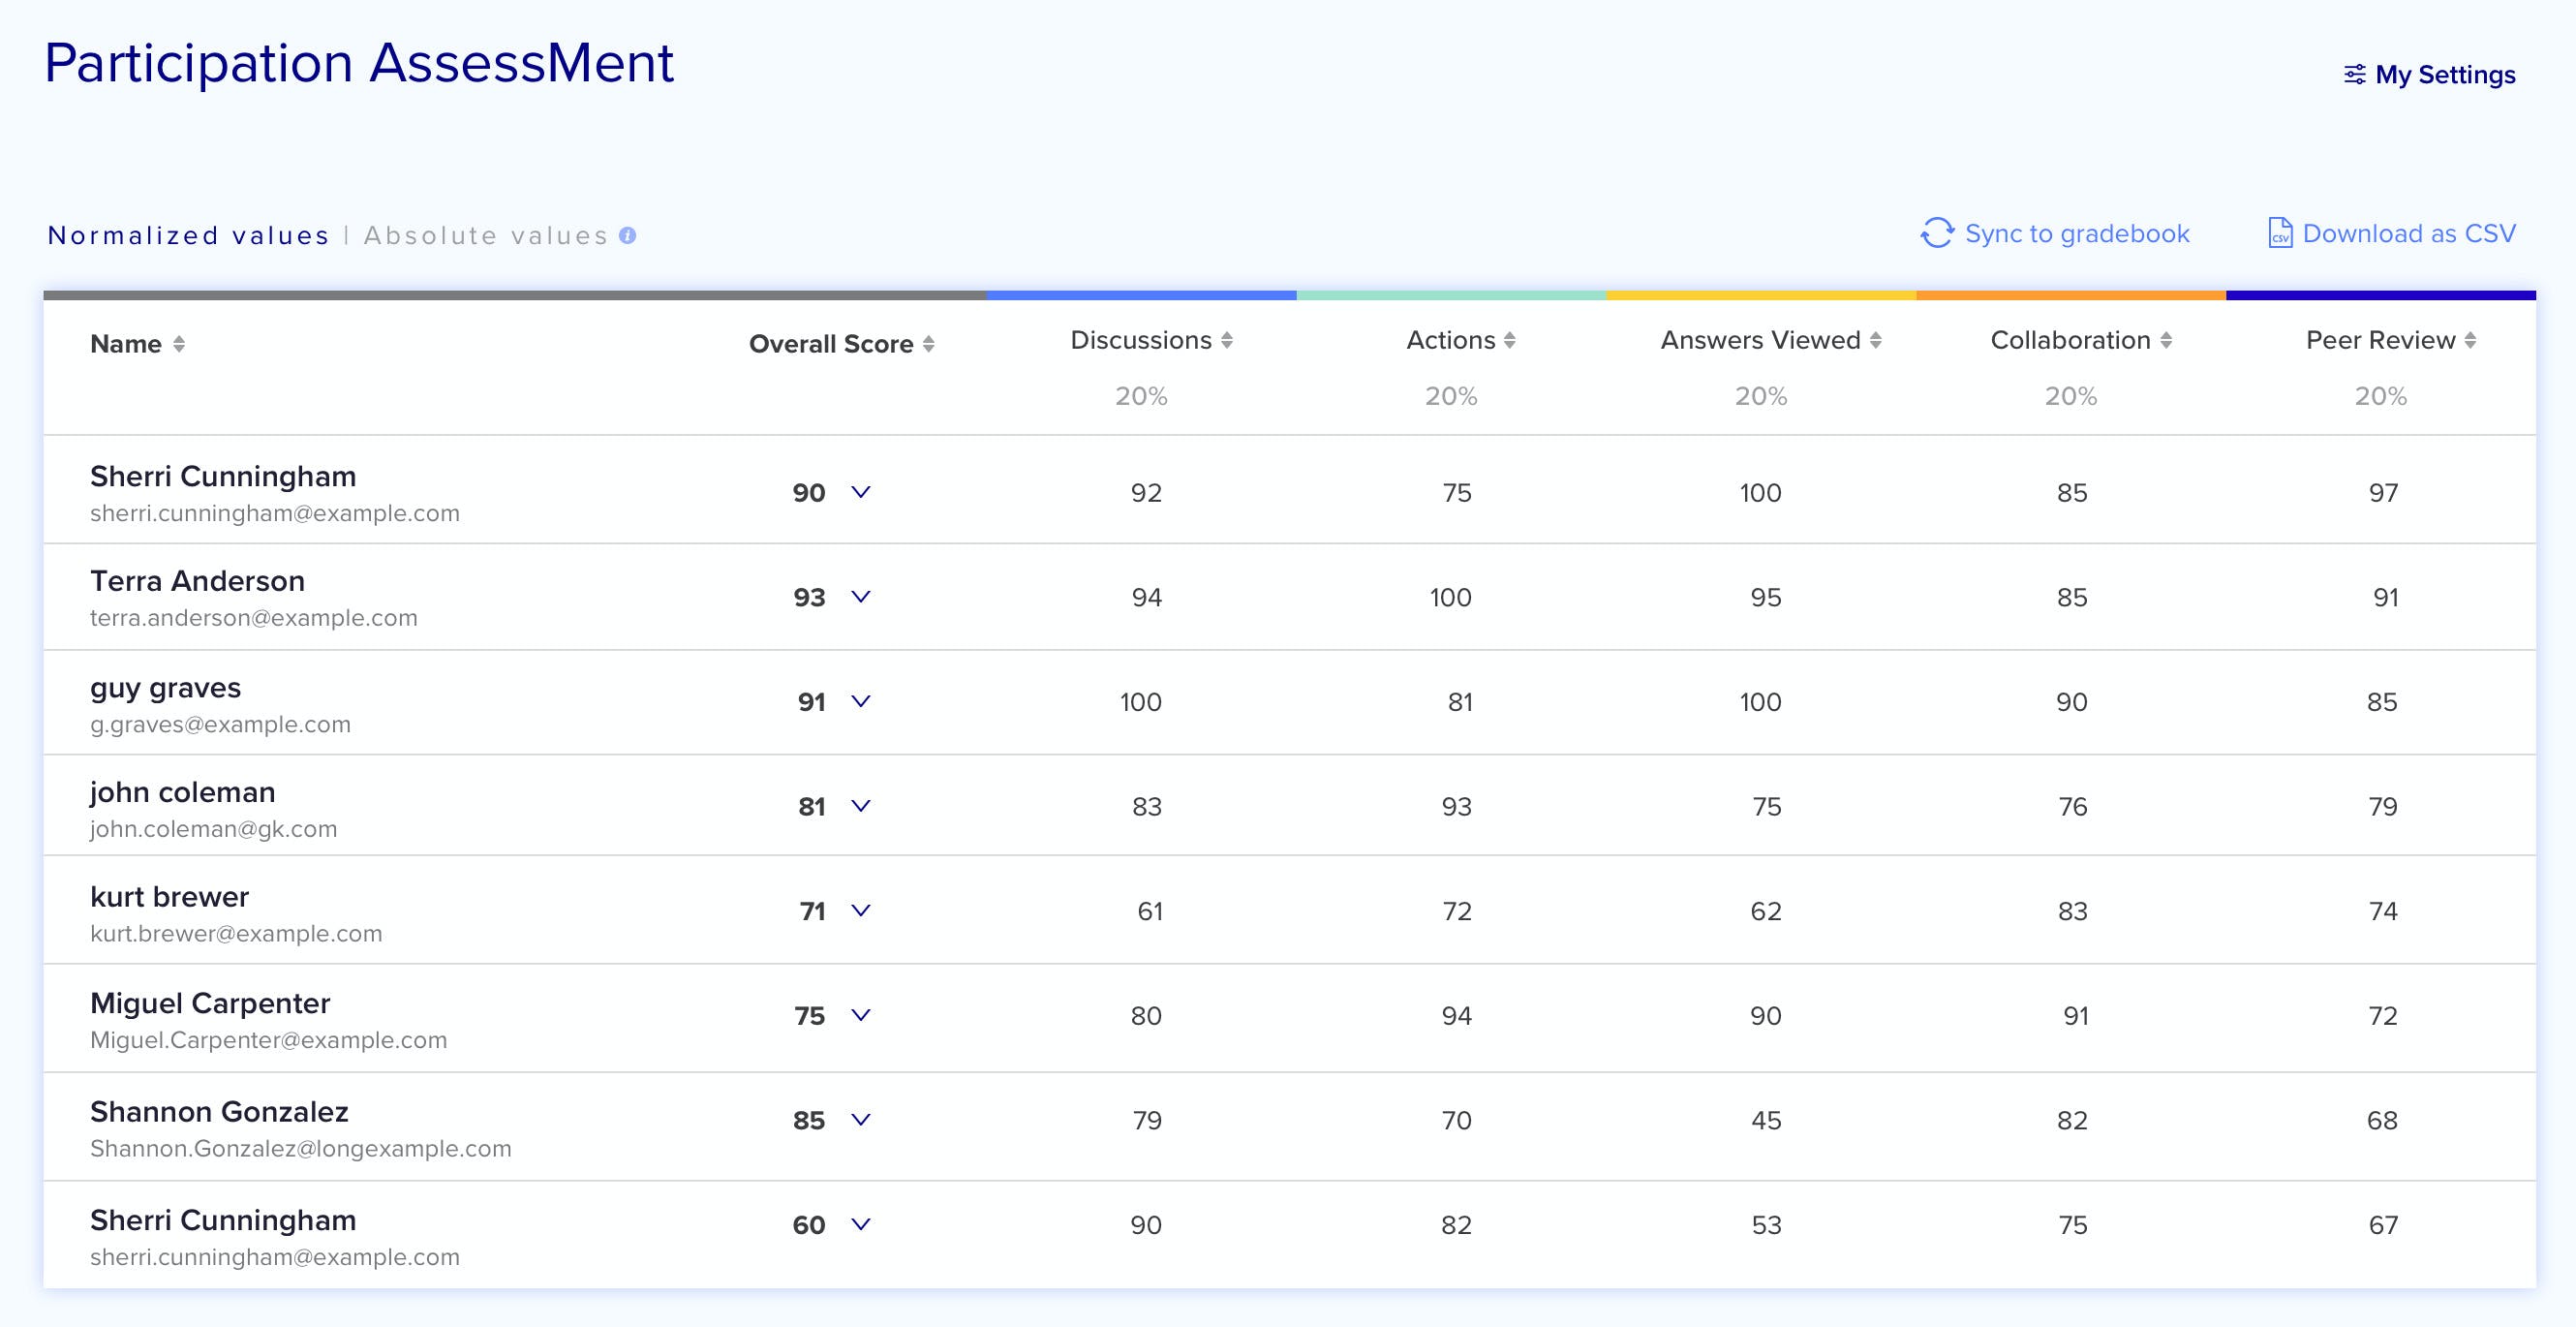Select Normalized values view
Viewport: 2576px width, 1327px height.
[x=188, y=235]
